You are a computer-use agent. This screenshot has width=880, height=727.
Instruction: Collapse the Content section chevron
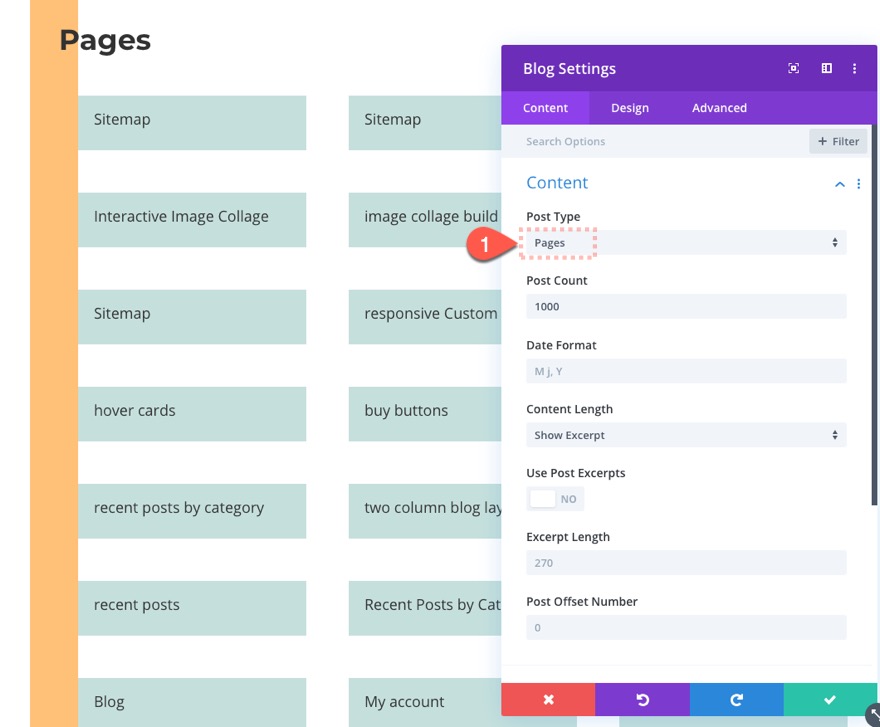[840, 183]
